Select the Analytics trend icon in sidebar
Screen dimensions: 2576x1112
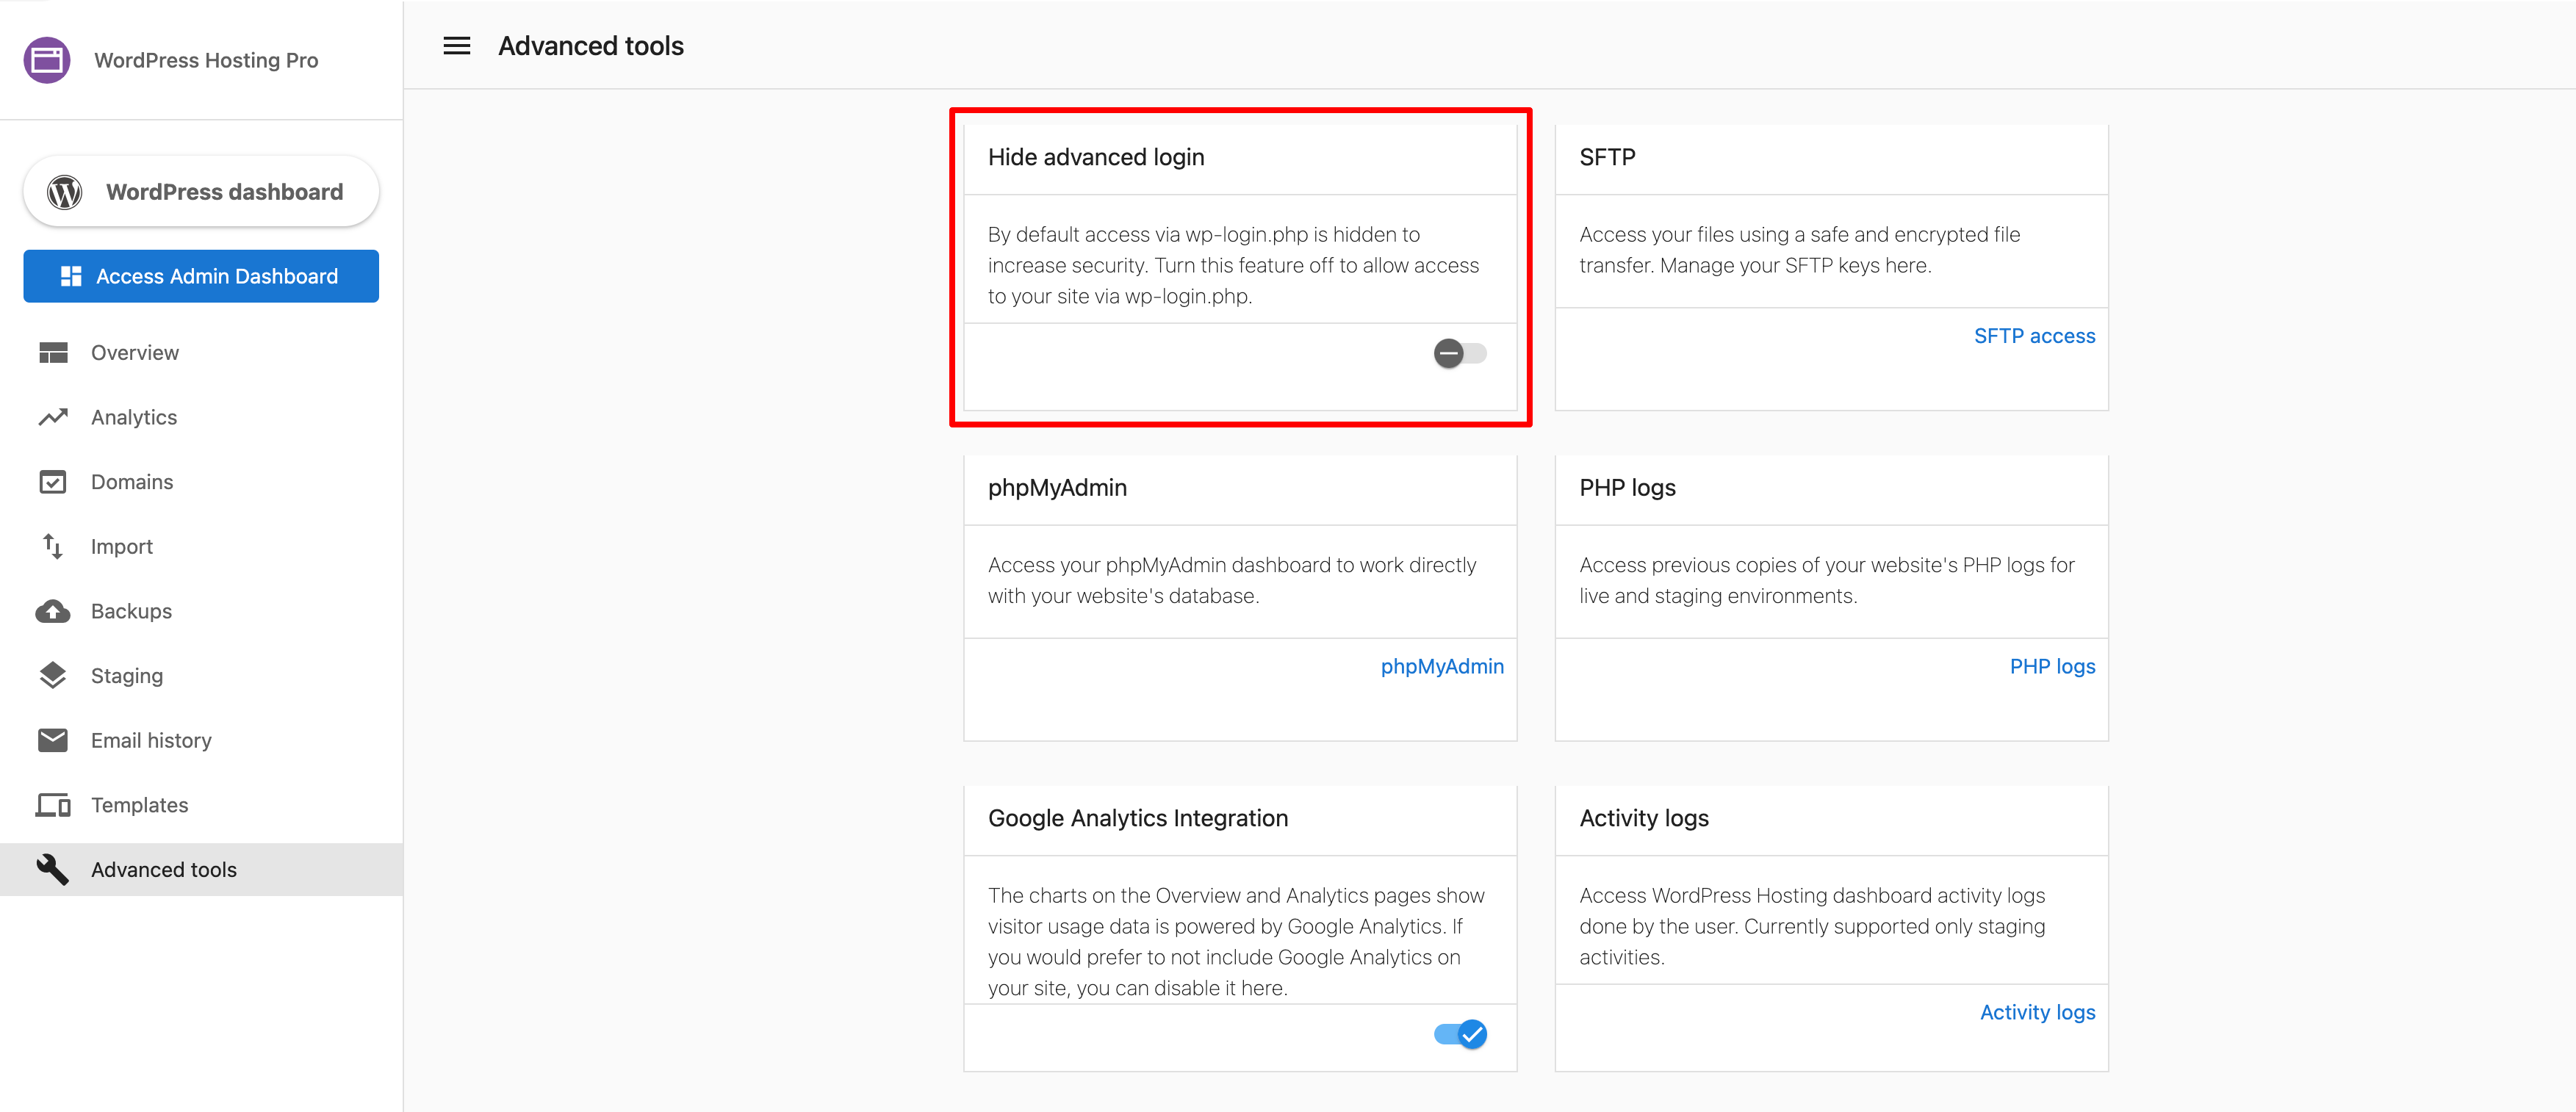(x=53, y=417)
